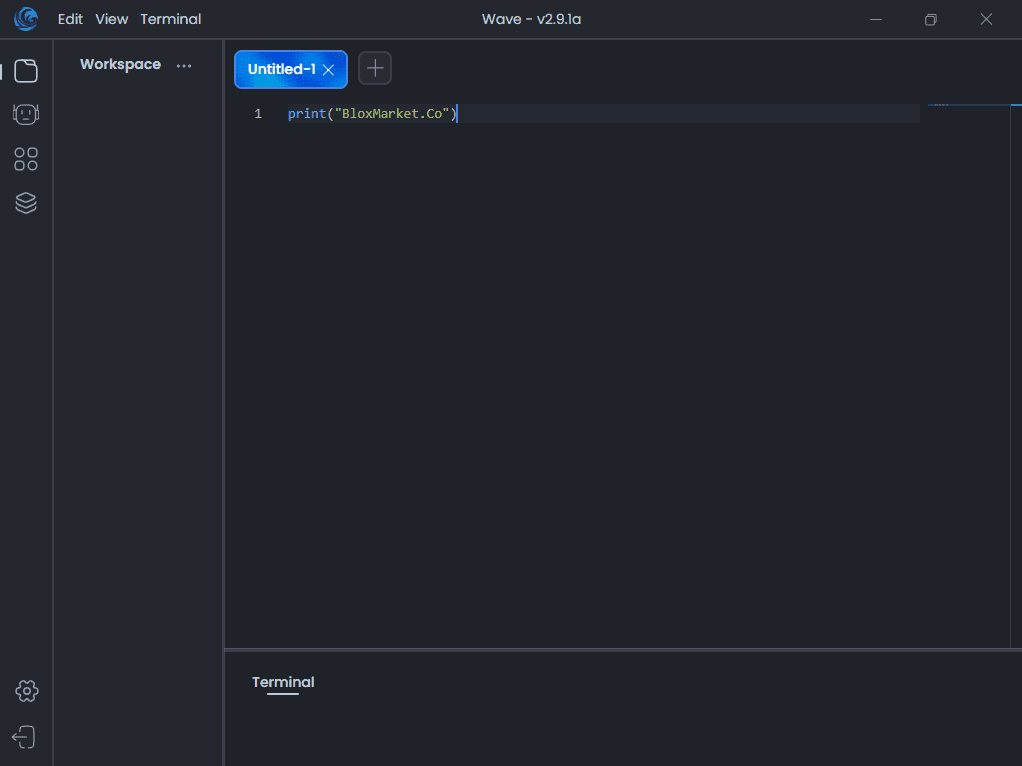Click the print("BloxMarket.Co") code line
Screen dimensions: 1022x766
372,113
